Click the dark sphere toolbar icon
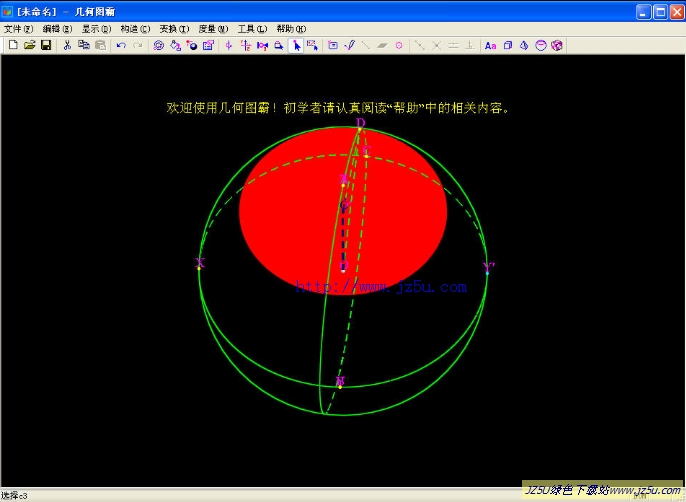The image size is (686, 502). 192,45
